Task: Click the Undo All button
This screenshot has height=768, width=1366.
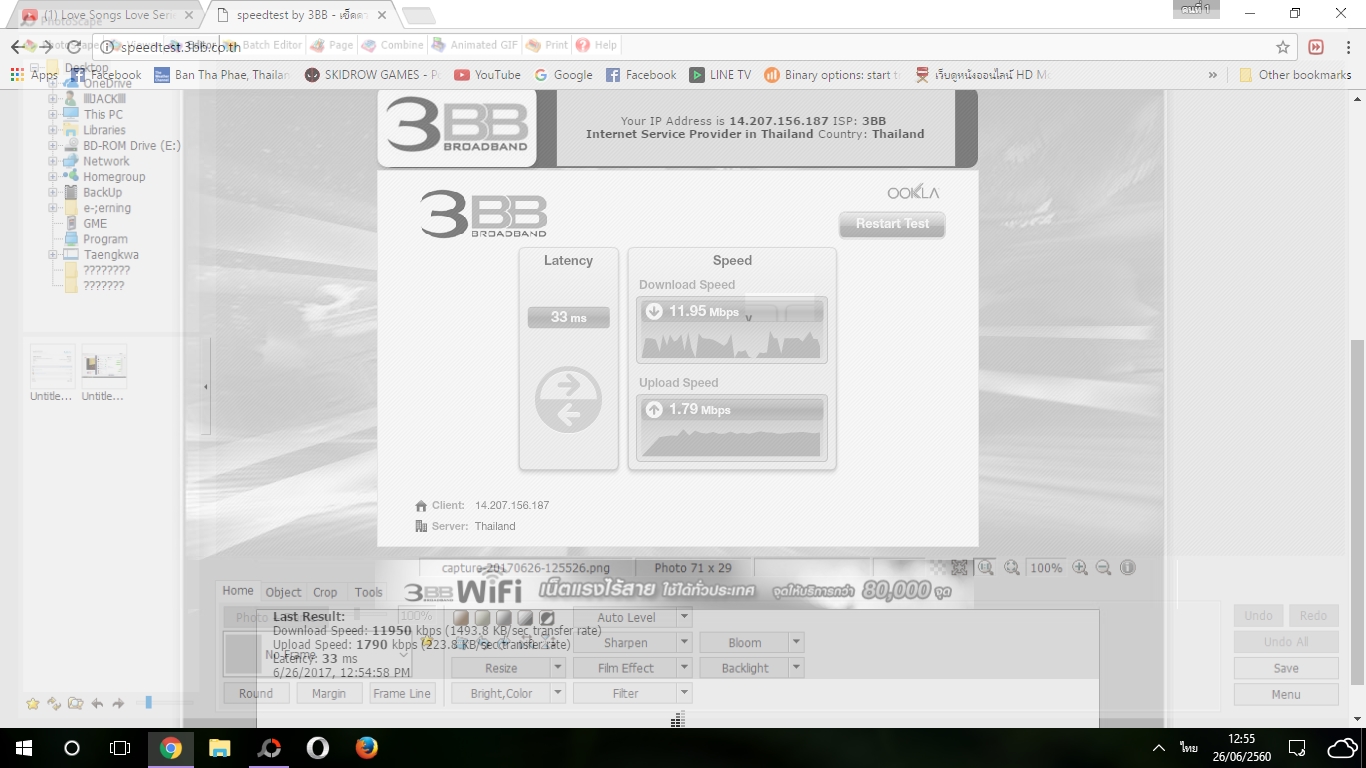Action: pyautogui.click(x=1286, y=642)
